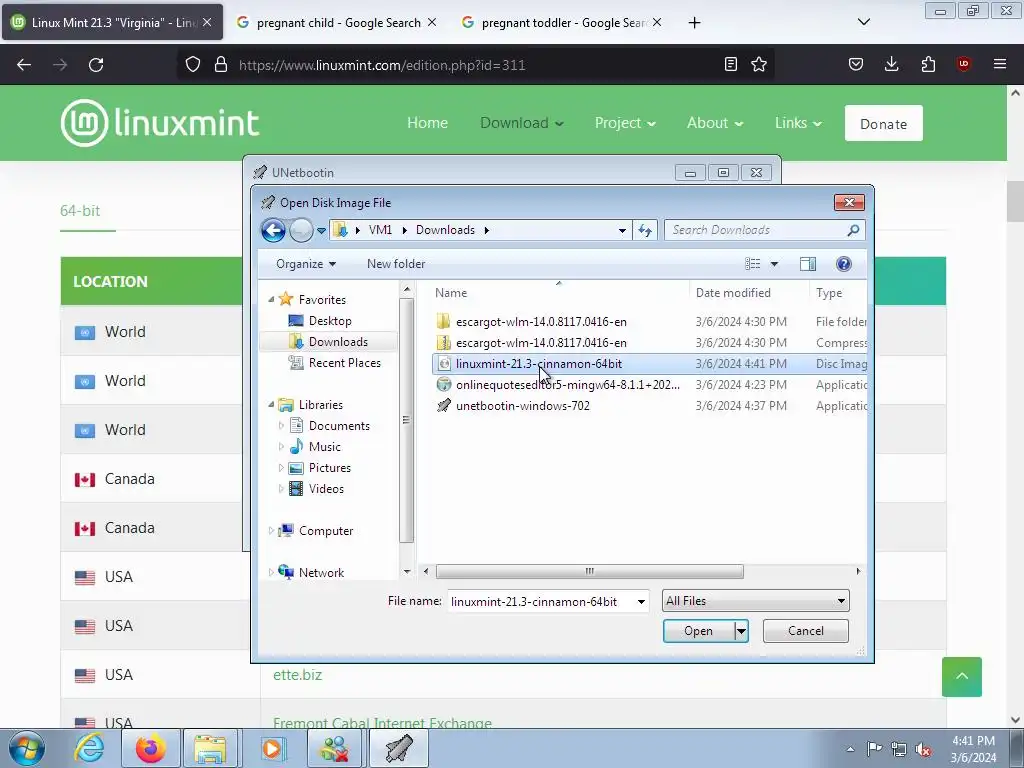Open the Download menu on linuxmint site
This screenshot has height=768, width=1024.
[x=521, y=123]
